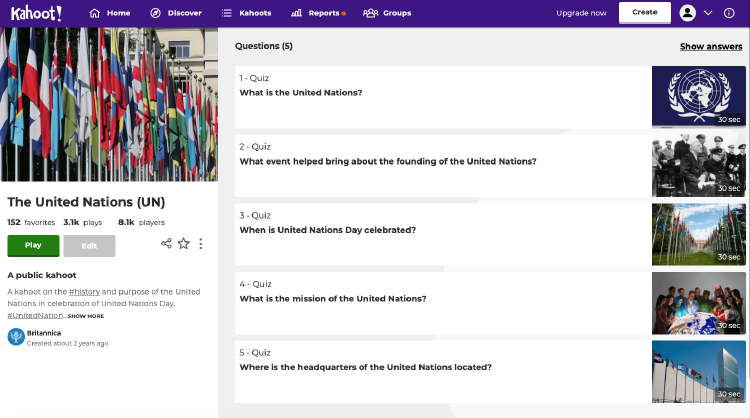Open the Groups page

387,13
